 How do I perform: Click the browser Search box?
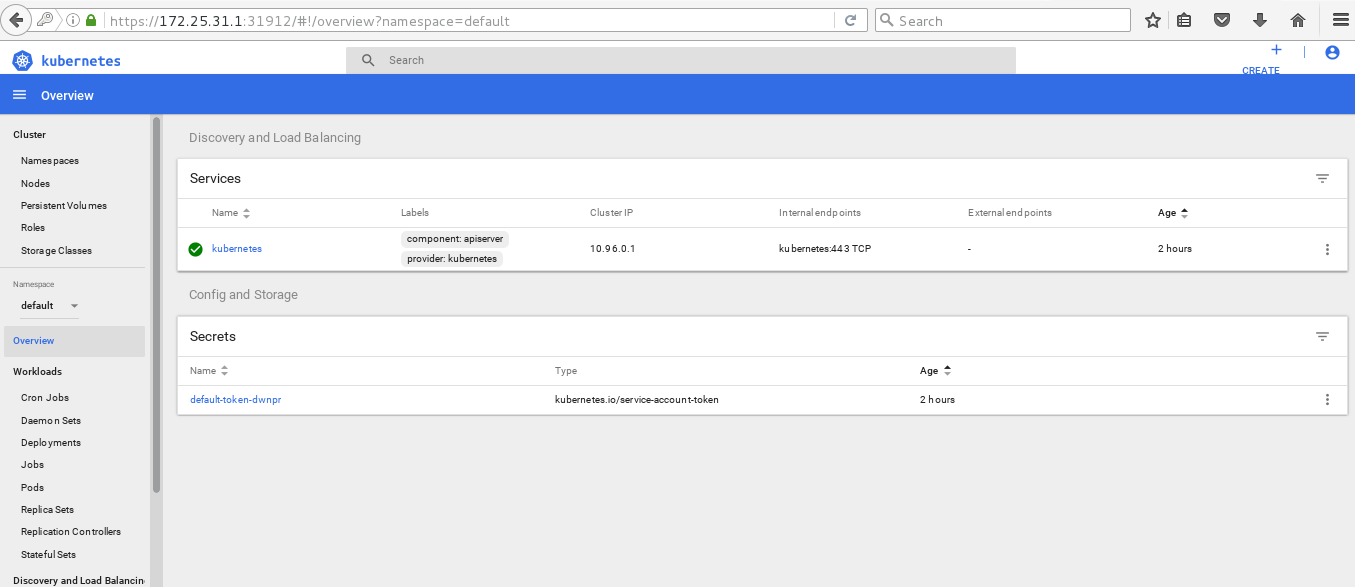pyautogui.click(x=1002, y=20)
